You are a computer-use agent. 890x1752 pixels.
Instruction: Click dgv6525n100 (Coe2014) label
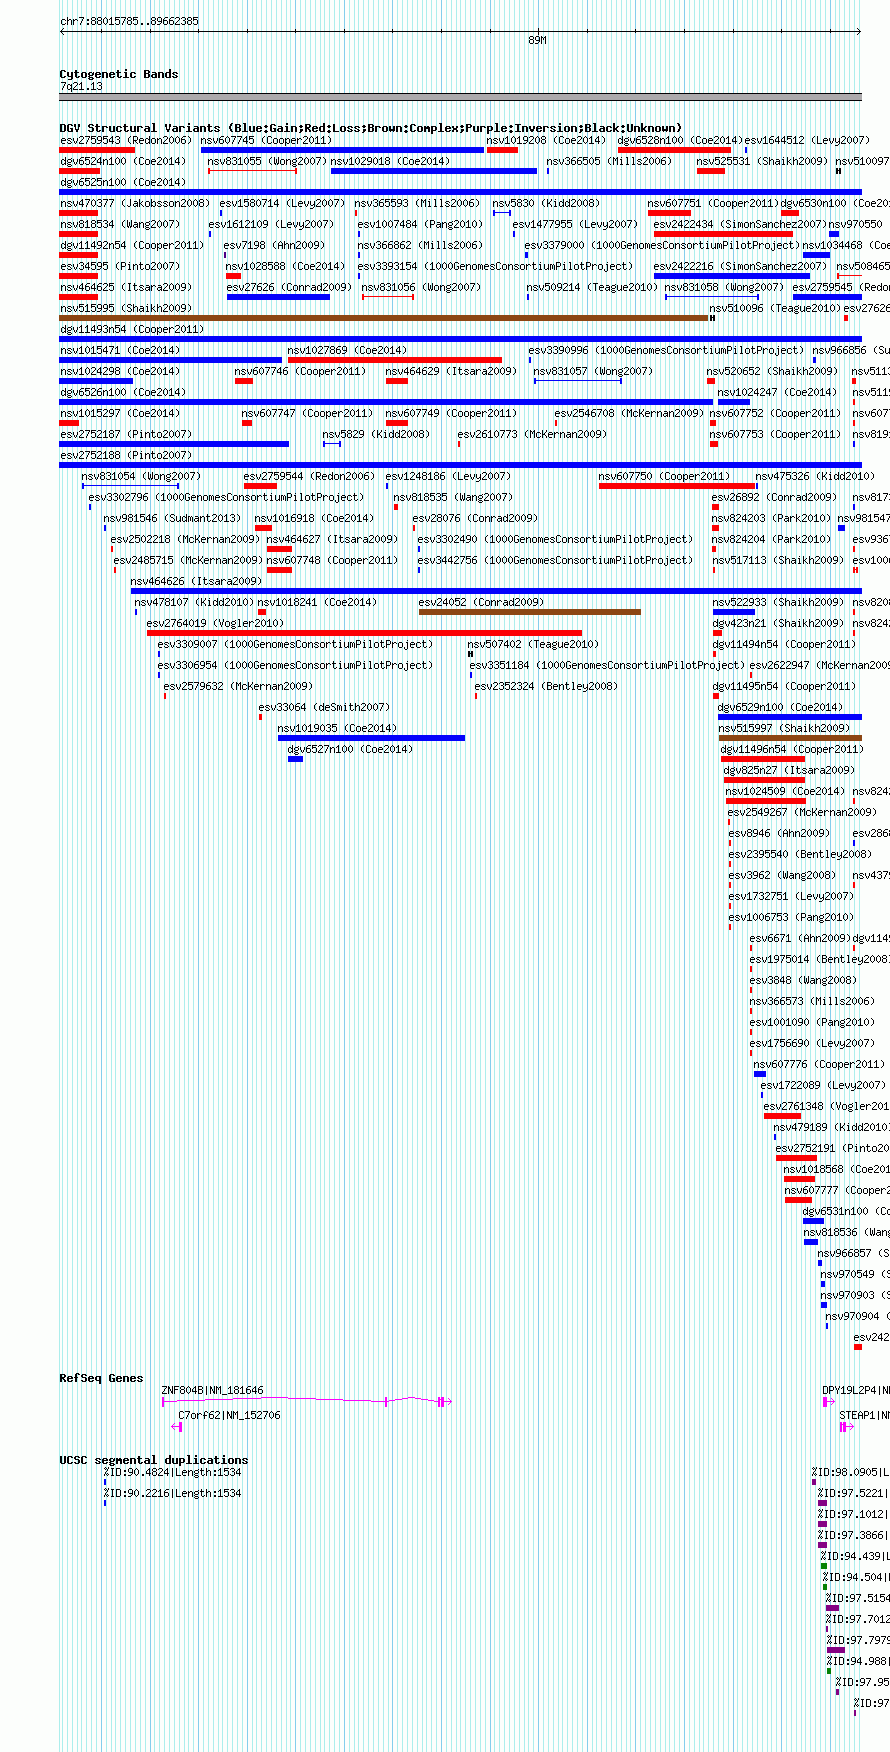coord(123,183)
